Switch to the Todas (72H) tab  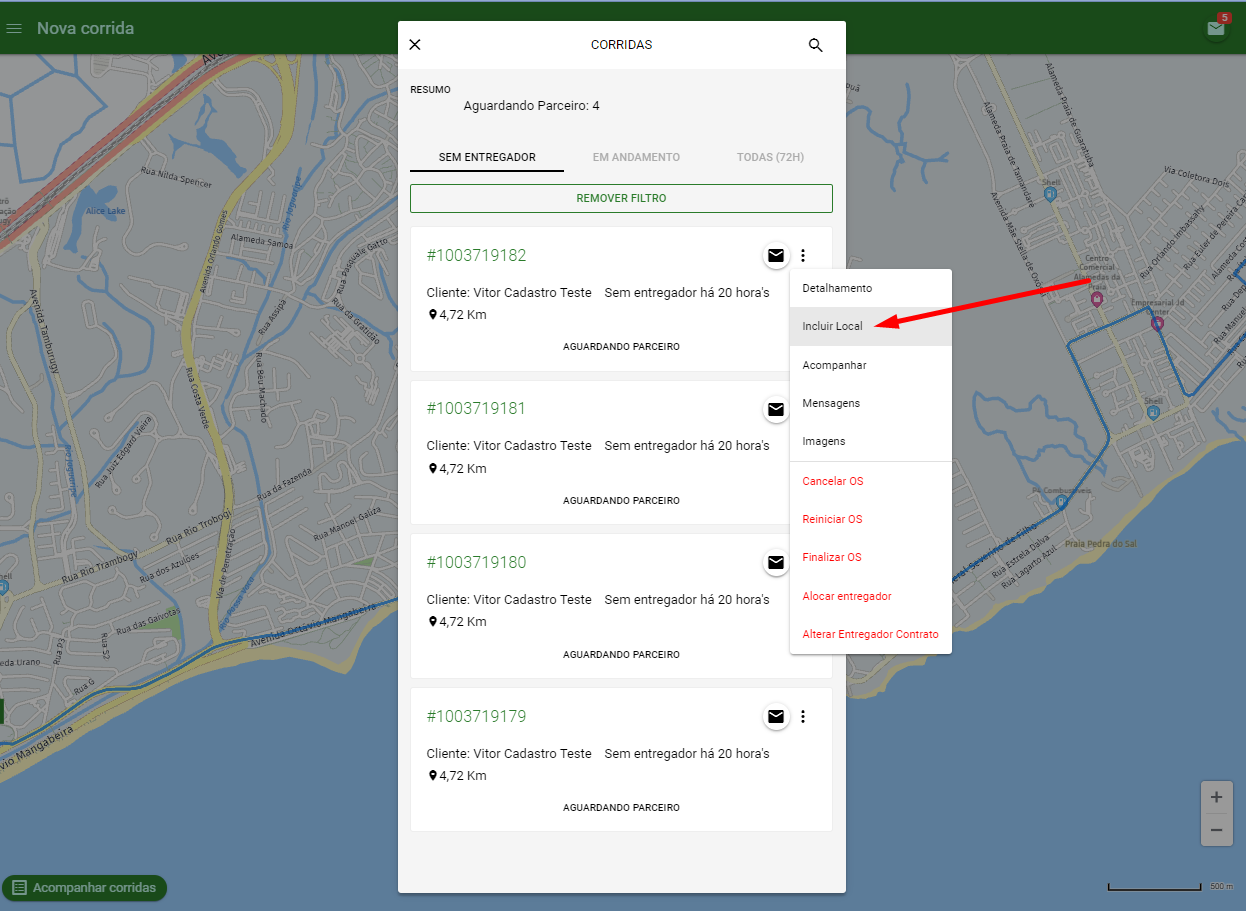click(770, 158)
